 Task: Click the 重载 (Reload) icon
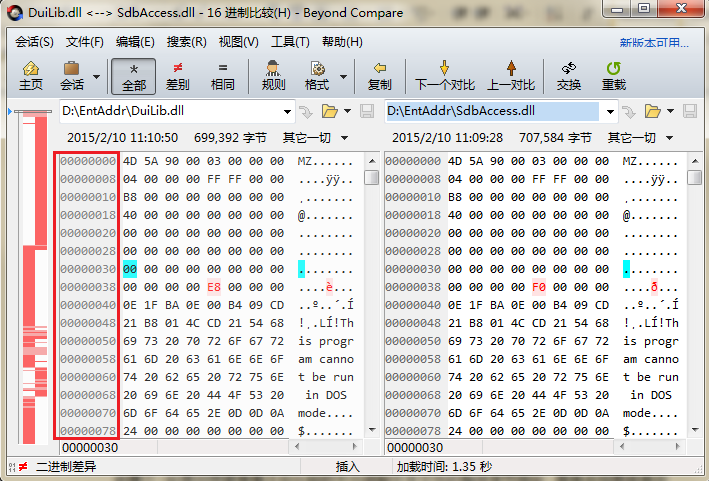613,75
